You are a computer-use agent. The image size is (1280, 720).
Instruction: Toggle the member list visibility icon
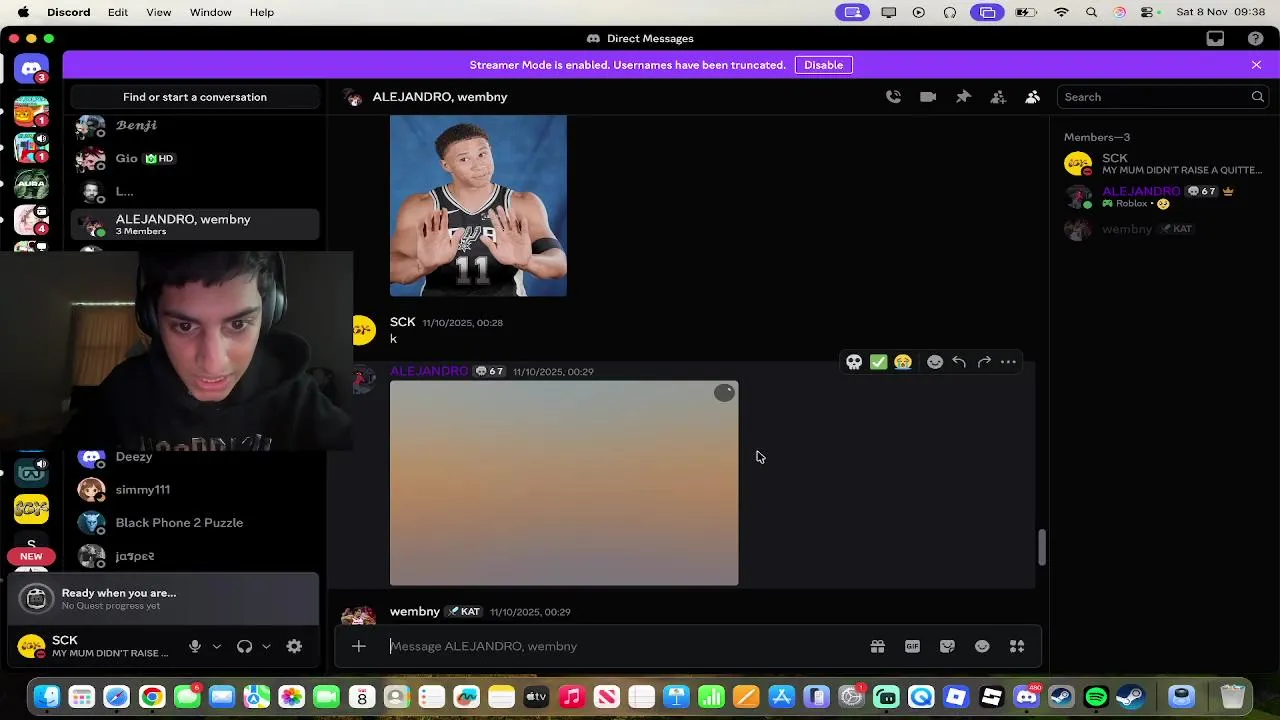[1032, 97]
